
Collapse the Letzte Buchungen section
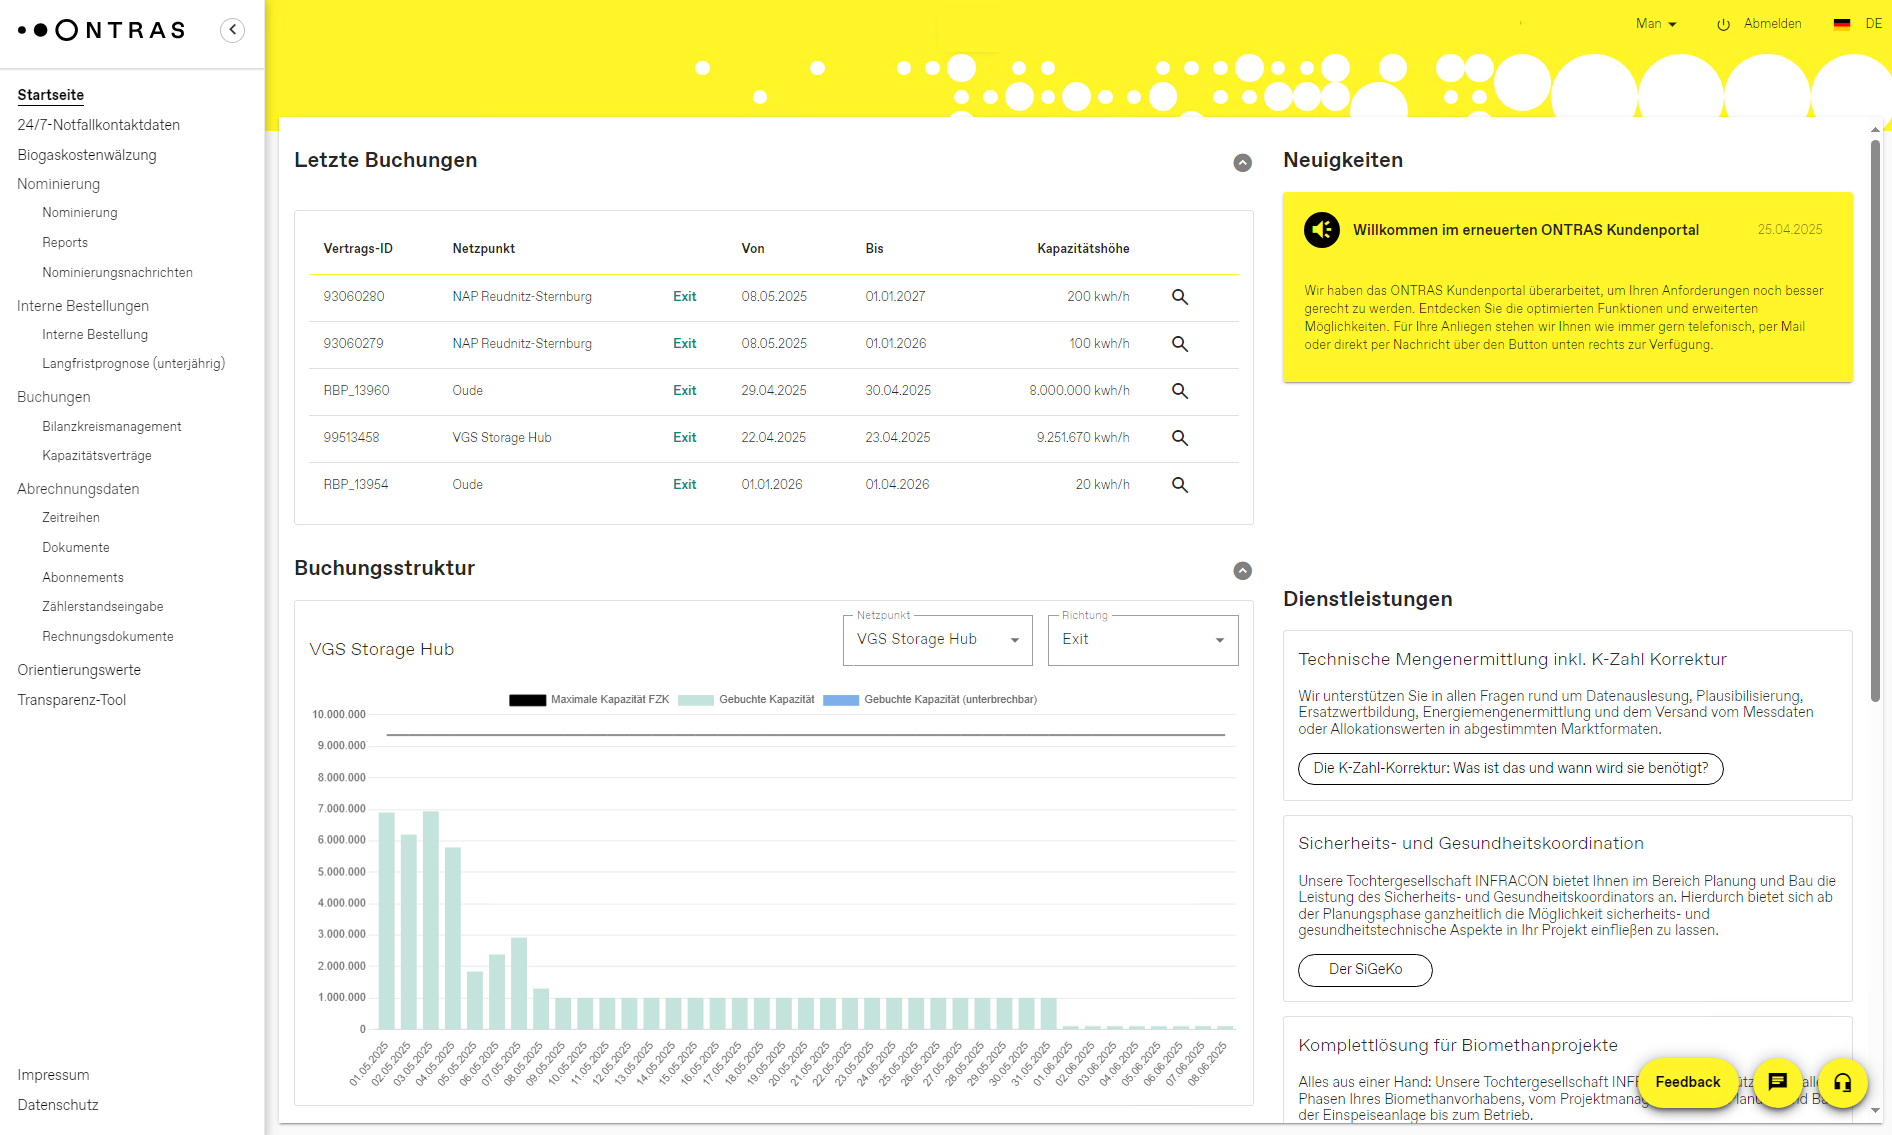pos(1242,163)
